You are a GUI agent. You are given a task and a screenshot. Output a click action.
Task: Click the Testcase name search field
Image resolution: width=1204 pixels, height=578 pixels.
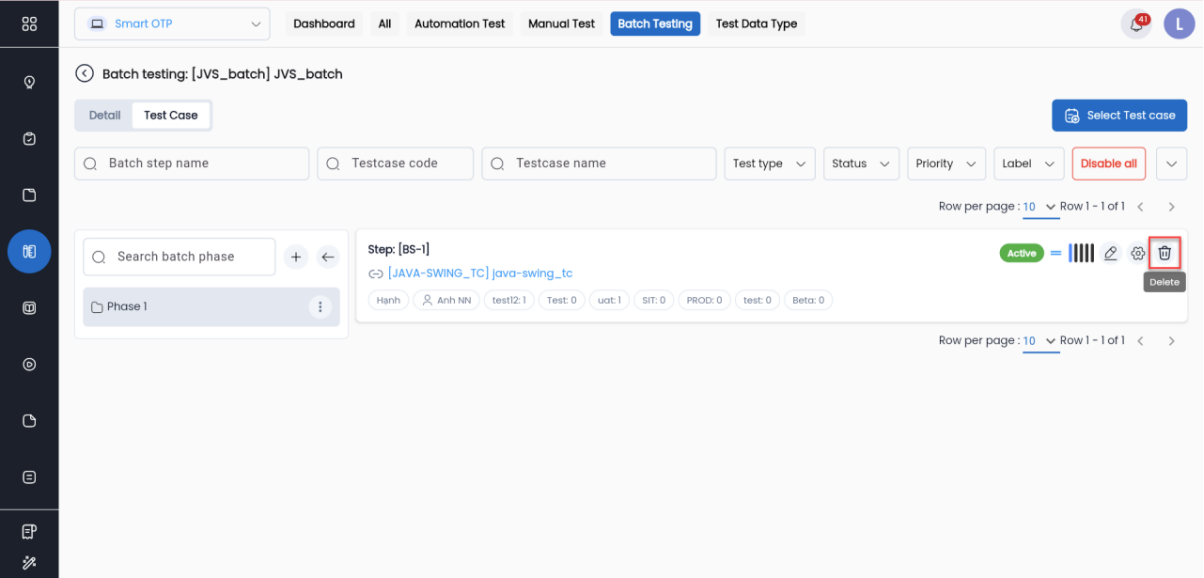(599, 164)
